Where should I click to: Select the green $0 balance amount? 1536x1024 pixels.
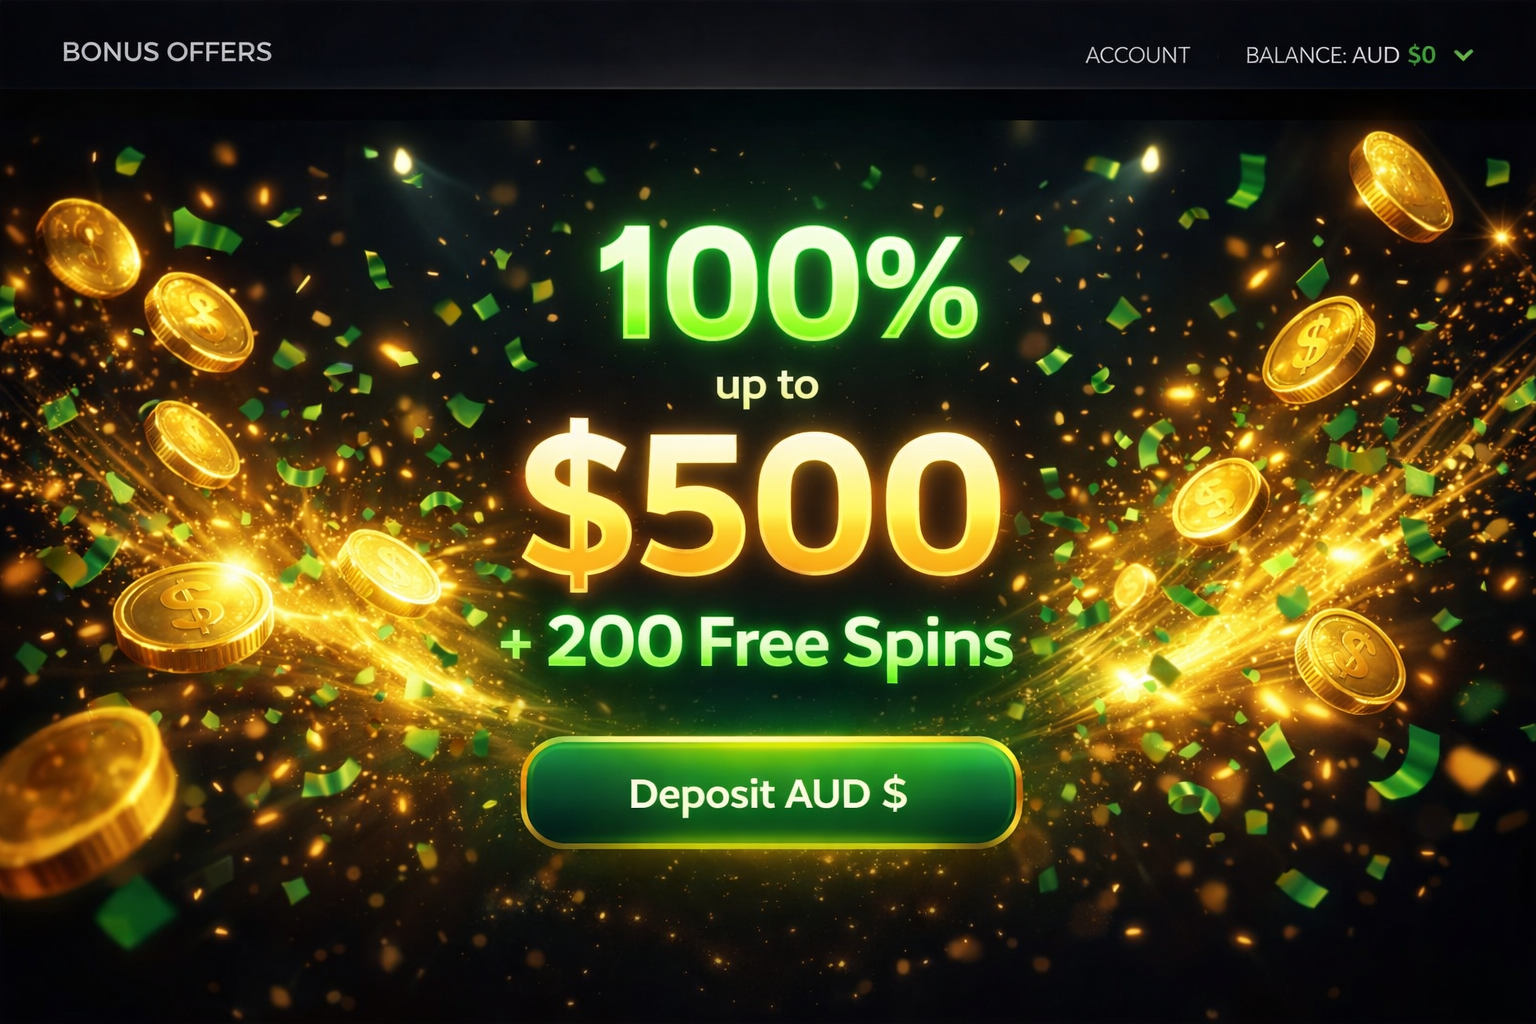pos(1421,55)
